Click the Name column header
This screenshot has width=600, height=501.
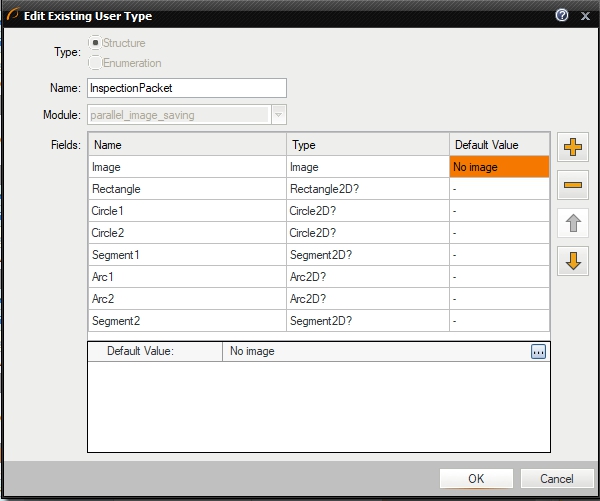pyautogui.click(x=187, y=145)
